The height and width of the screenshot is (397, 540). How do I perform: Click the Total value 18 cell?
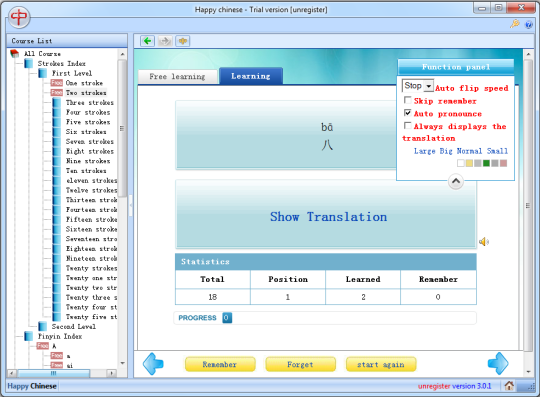212,297
